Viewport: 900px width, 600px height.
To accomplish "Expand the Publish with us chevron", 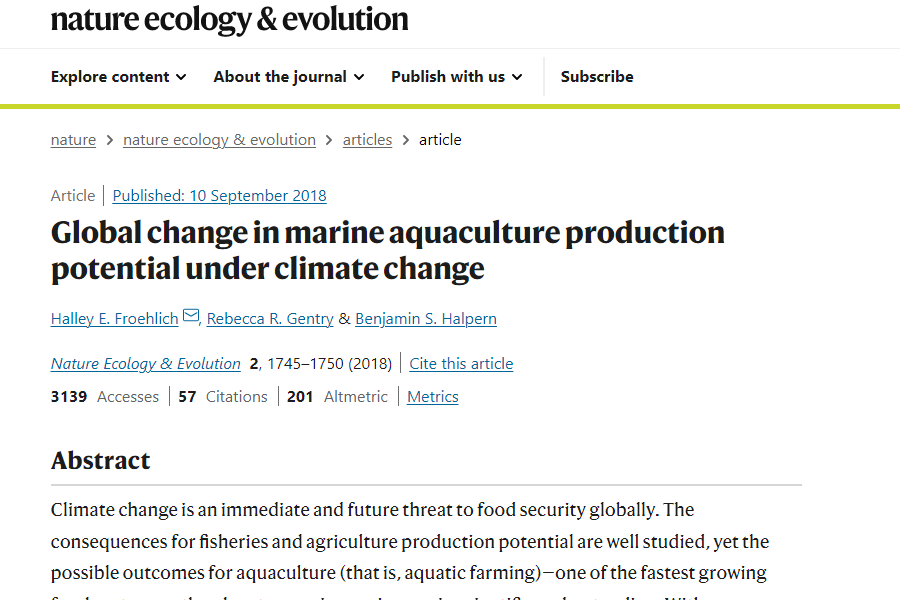I will 517,77.
